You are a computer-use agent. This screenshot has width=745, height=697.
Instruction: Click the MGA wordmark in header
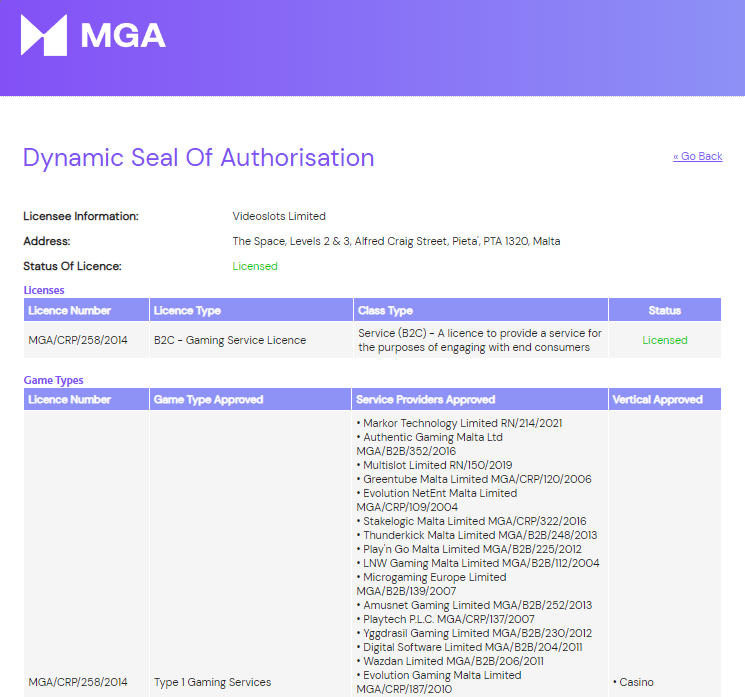click(x=123, y=36)
